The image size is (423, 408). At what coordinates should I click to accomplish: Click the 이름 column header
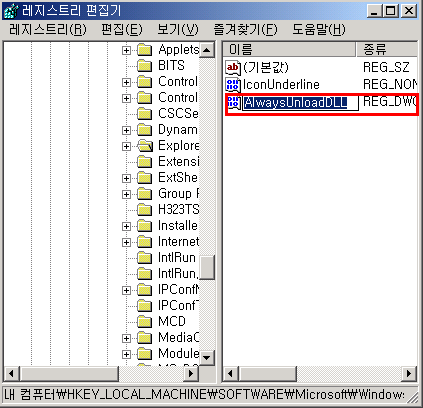(x=289, y=50)
